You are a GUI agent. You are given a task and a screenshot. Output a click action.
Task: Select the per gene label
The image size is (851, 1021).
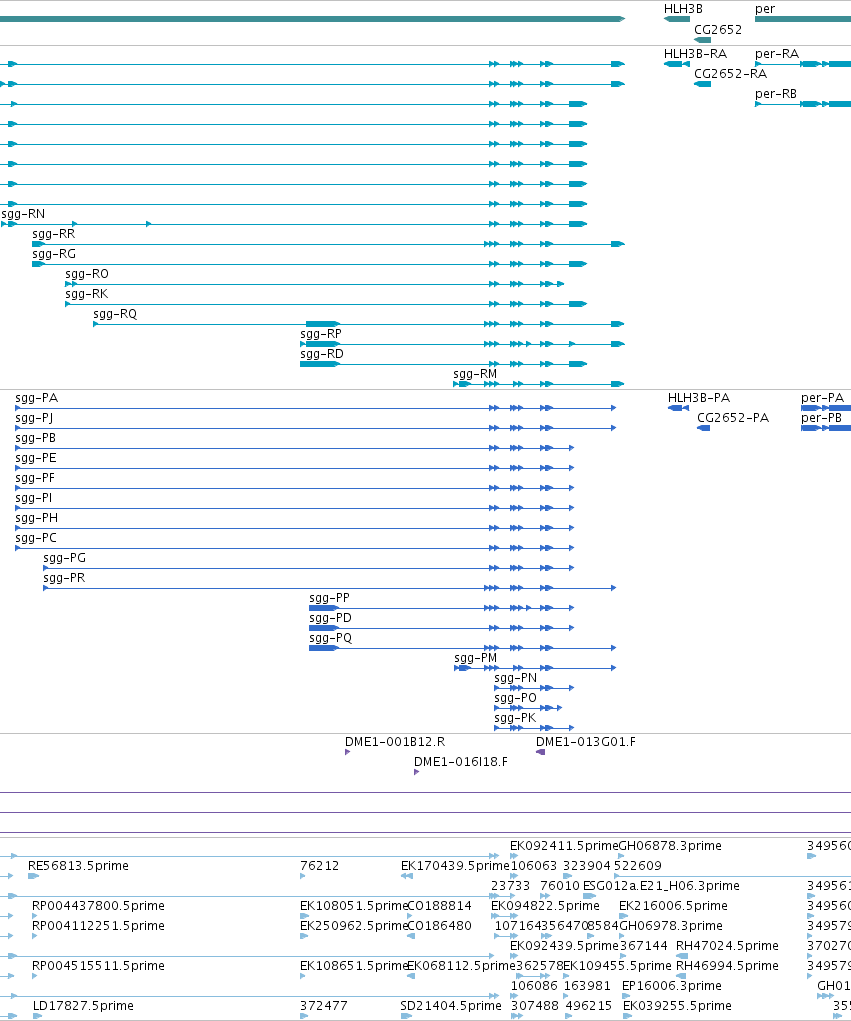coord(765,9)
